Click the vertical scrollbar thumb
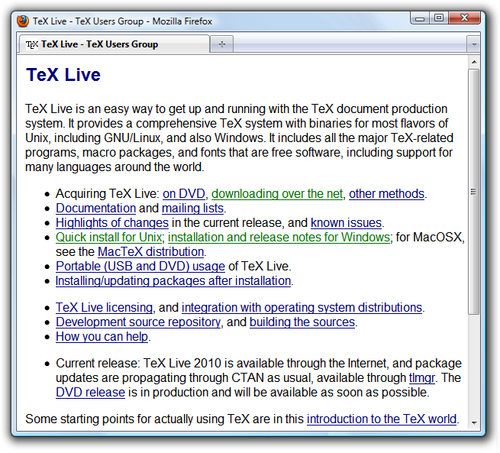 click(x=474, y=192)
